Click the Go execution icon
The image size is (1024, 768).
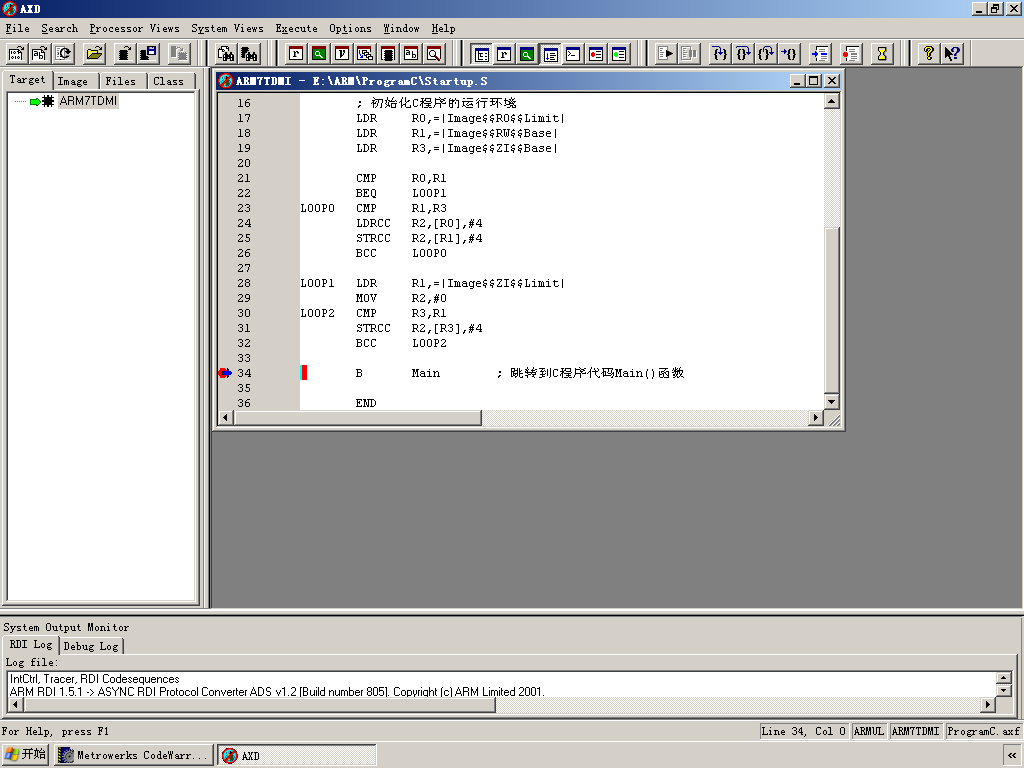666,54
